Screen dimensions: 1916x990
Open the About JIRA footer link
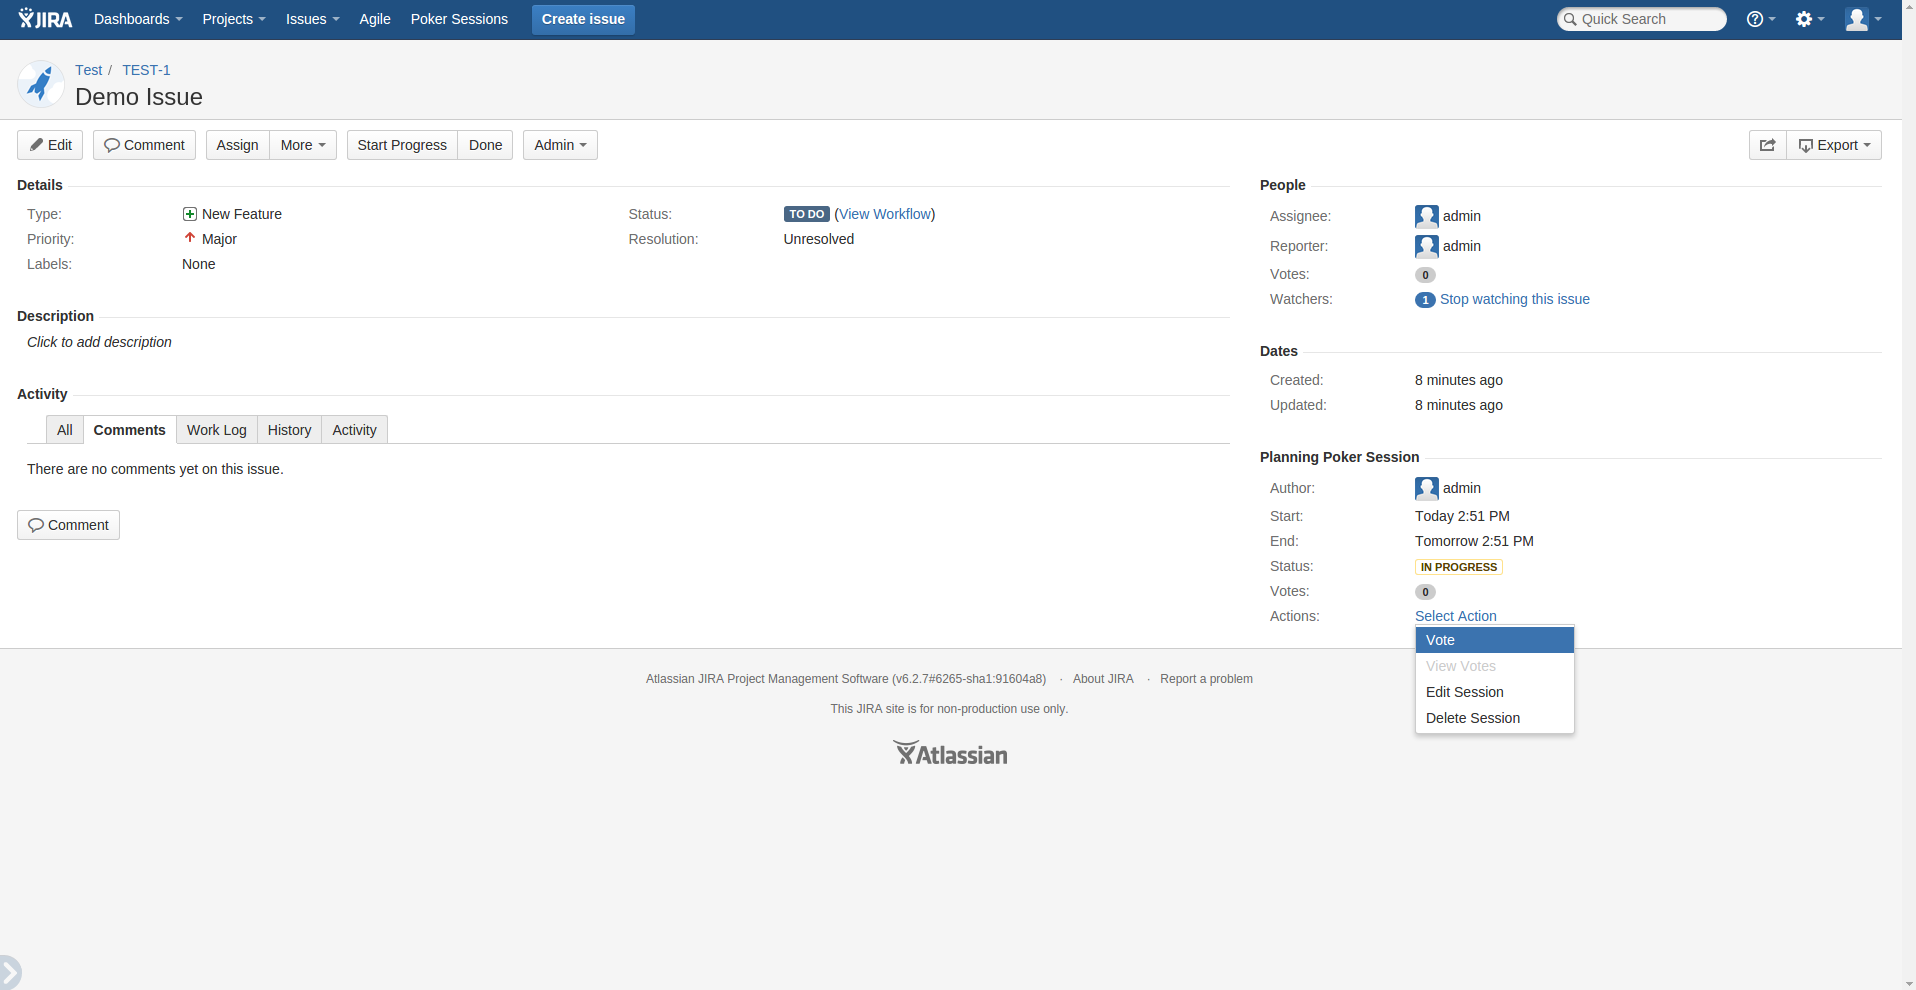click(1103, 679)
